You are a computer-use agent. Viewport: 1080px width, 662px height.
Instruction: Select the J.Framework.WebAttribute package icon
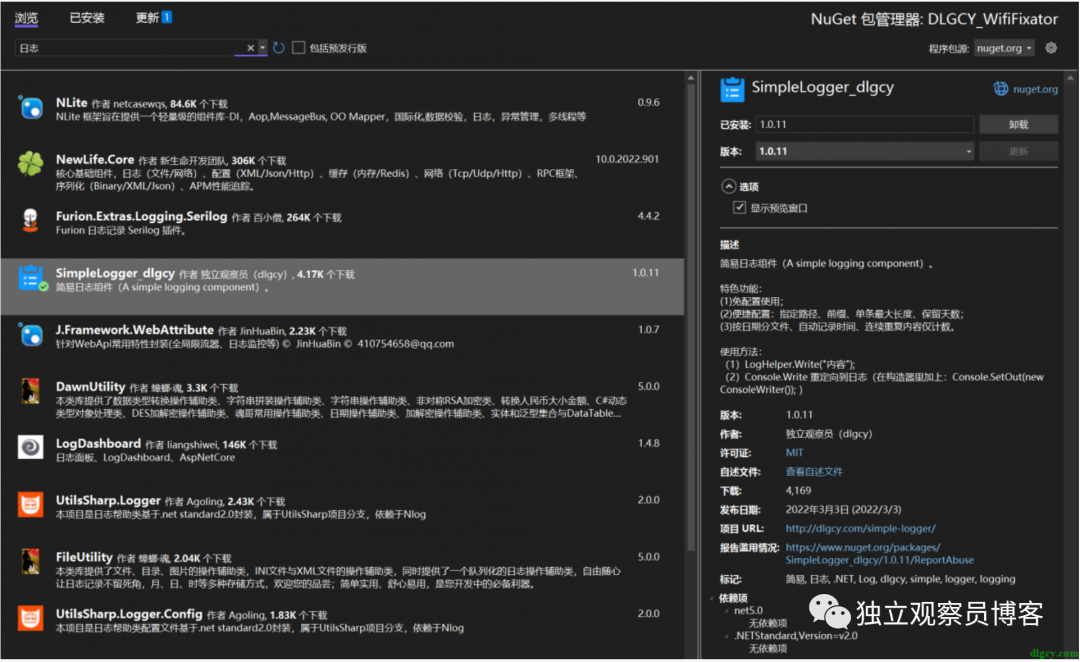[x=30, y=335]
